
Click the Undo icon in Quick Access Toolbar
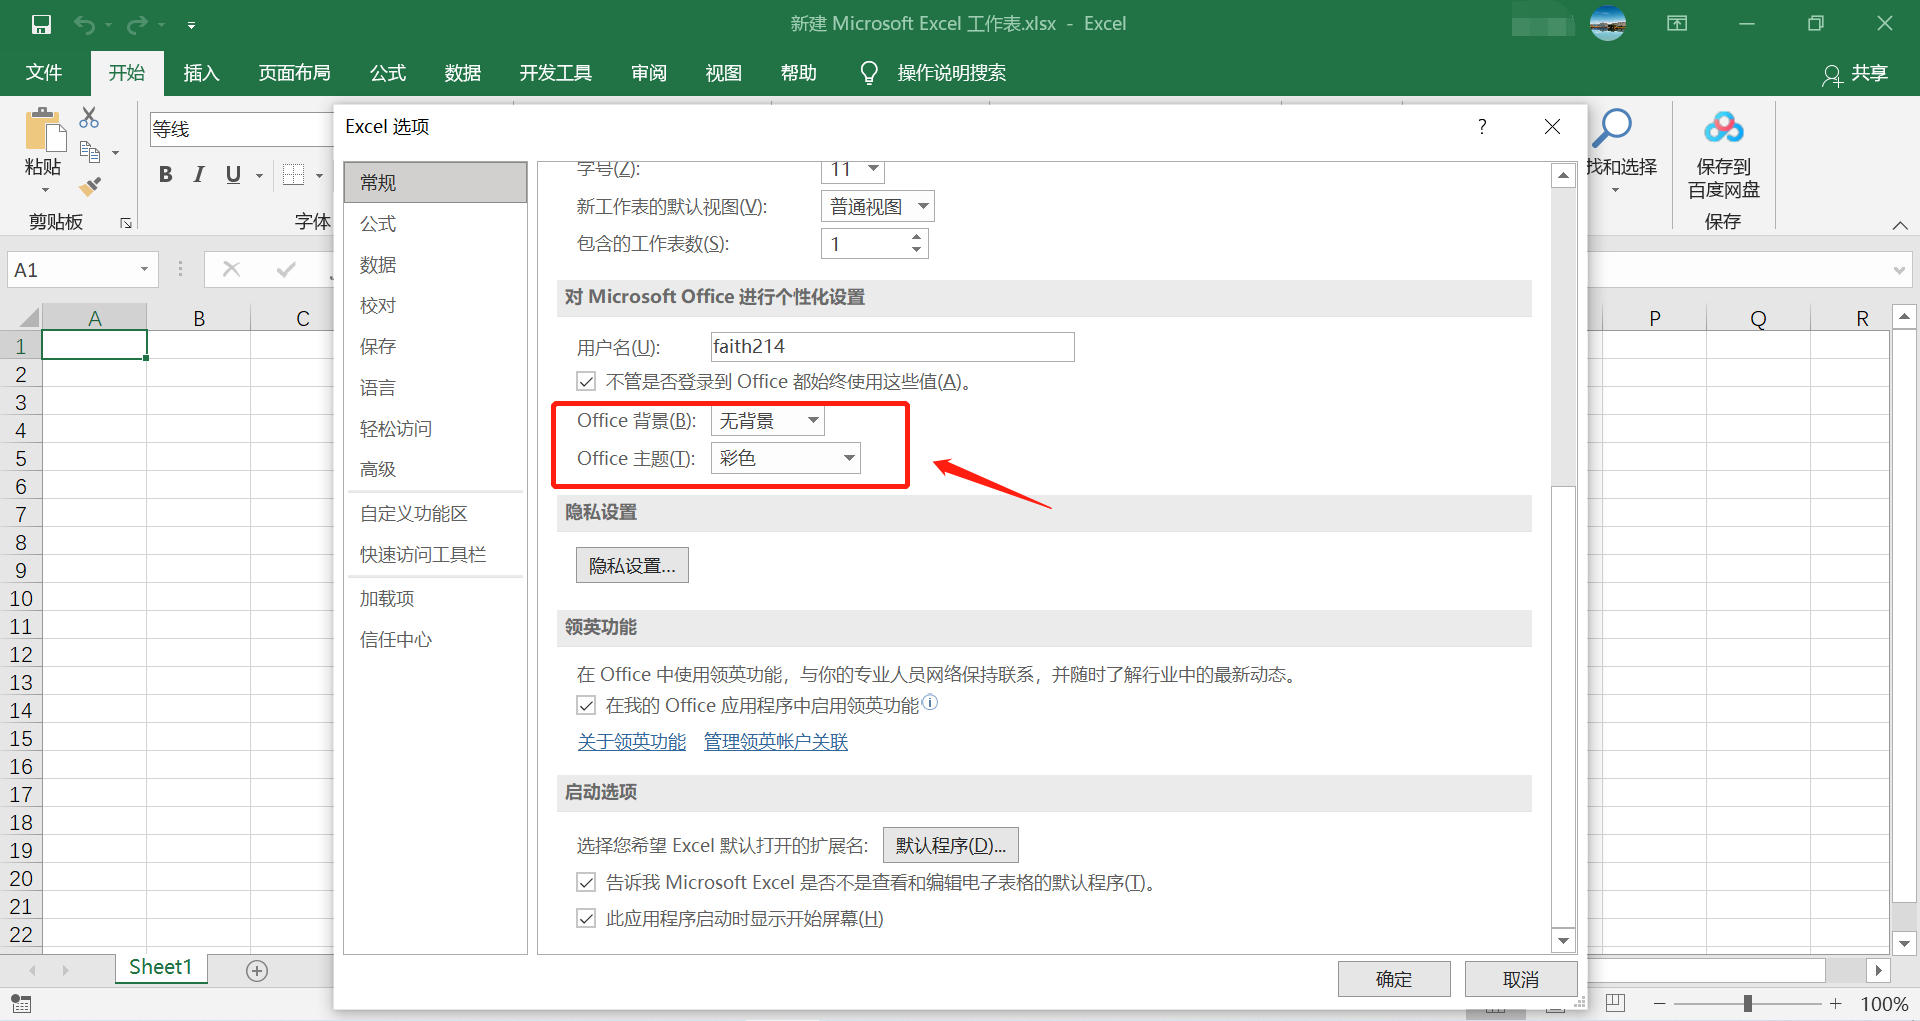pyautogui.click(x=85, y=24)
